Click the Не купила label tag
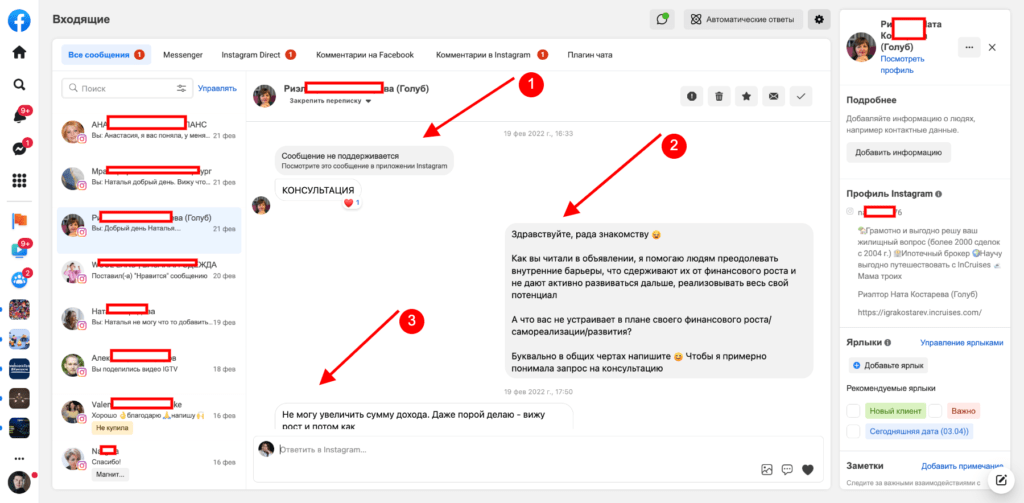Screen dimensions: 1024x503 (x=112, y=428)
